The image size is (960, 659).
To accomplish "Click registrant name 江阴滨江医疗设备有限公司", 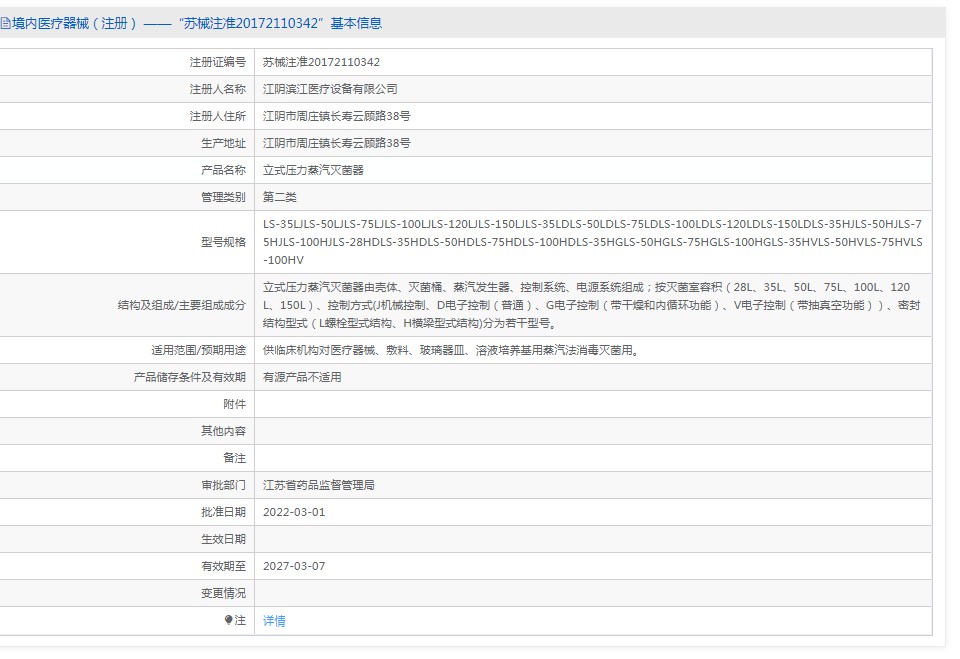I will pos(330,89).
